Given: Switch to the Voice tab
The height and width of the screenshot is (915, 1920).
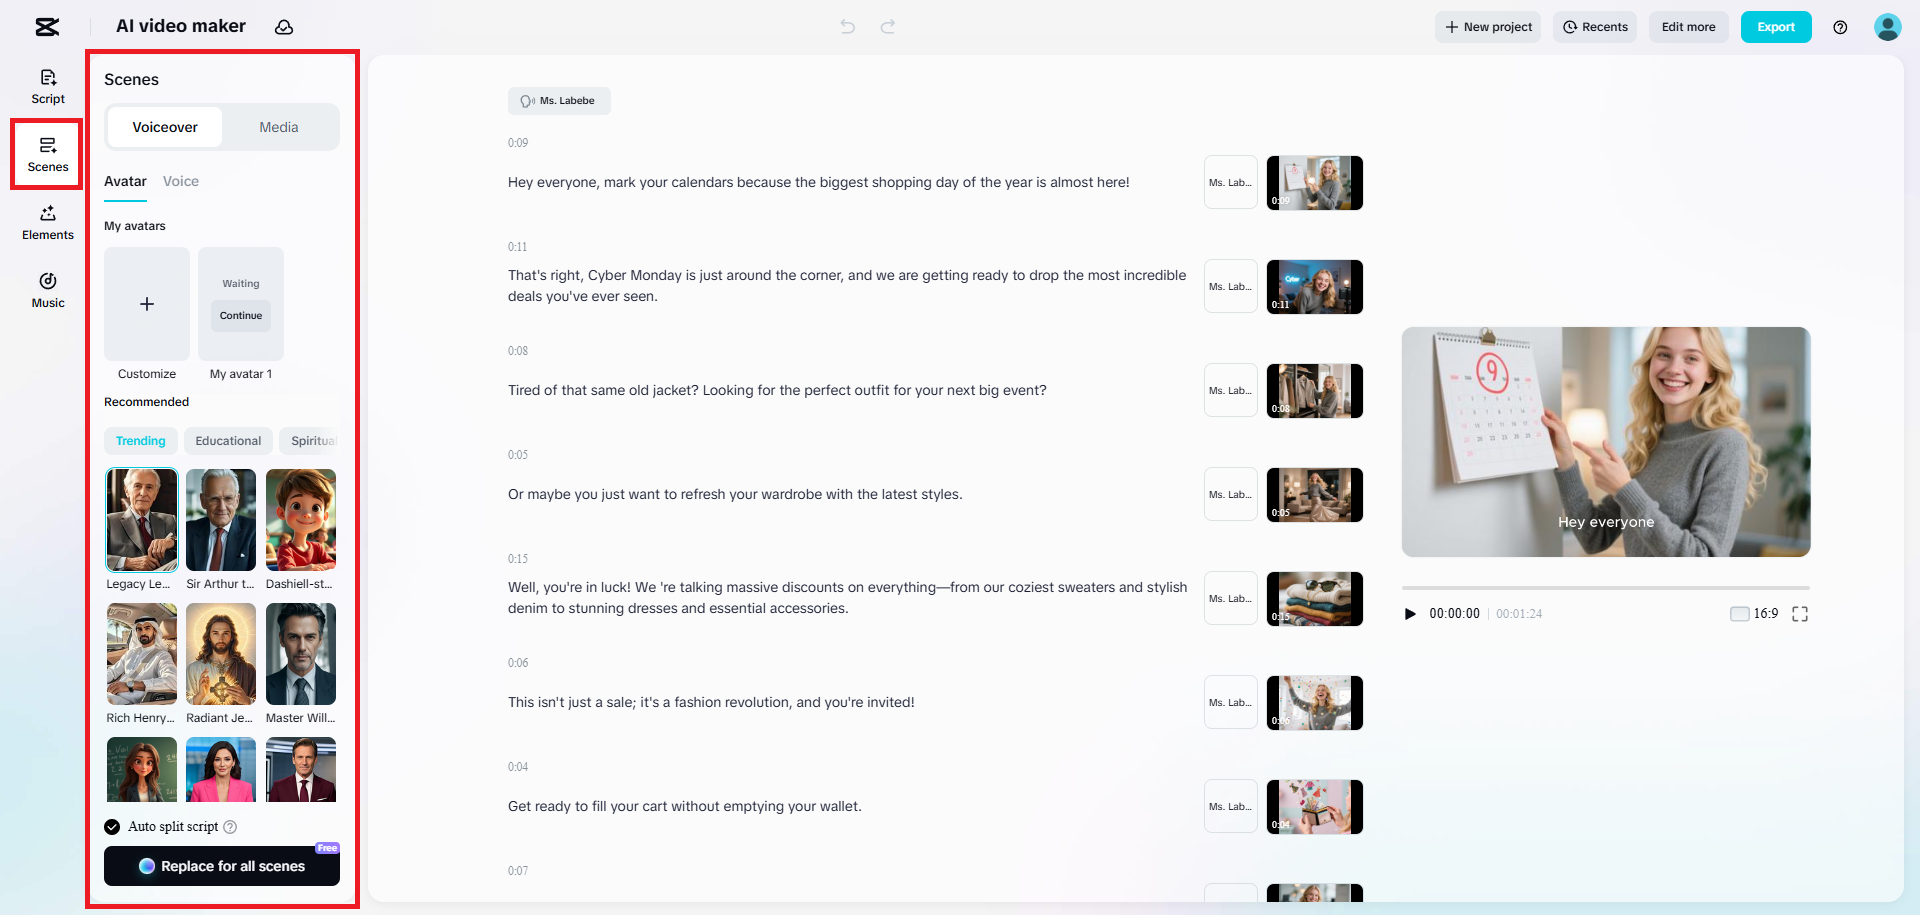Looking at the screenshot, I should [x=181, y=181].
